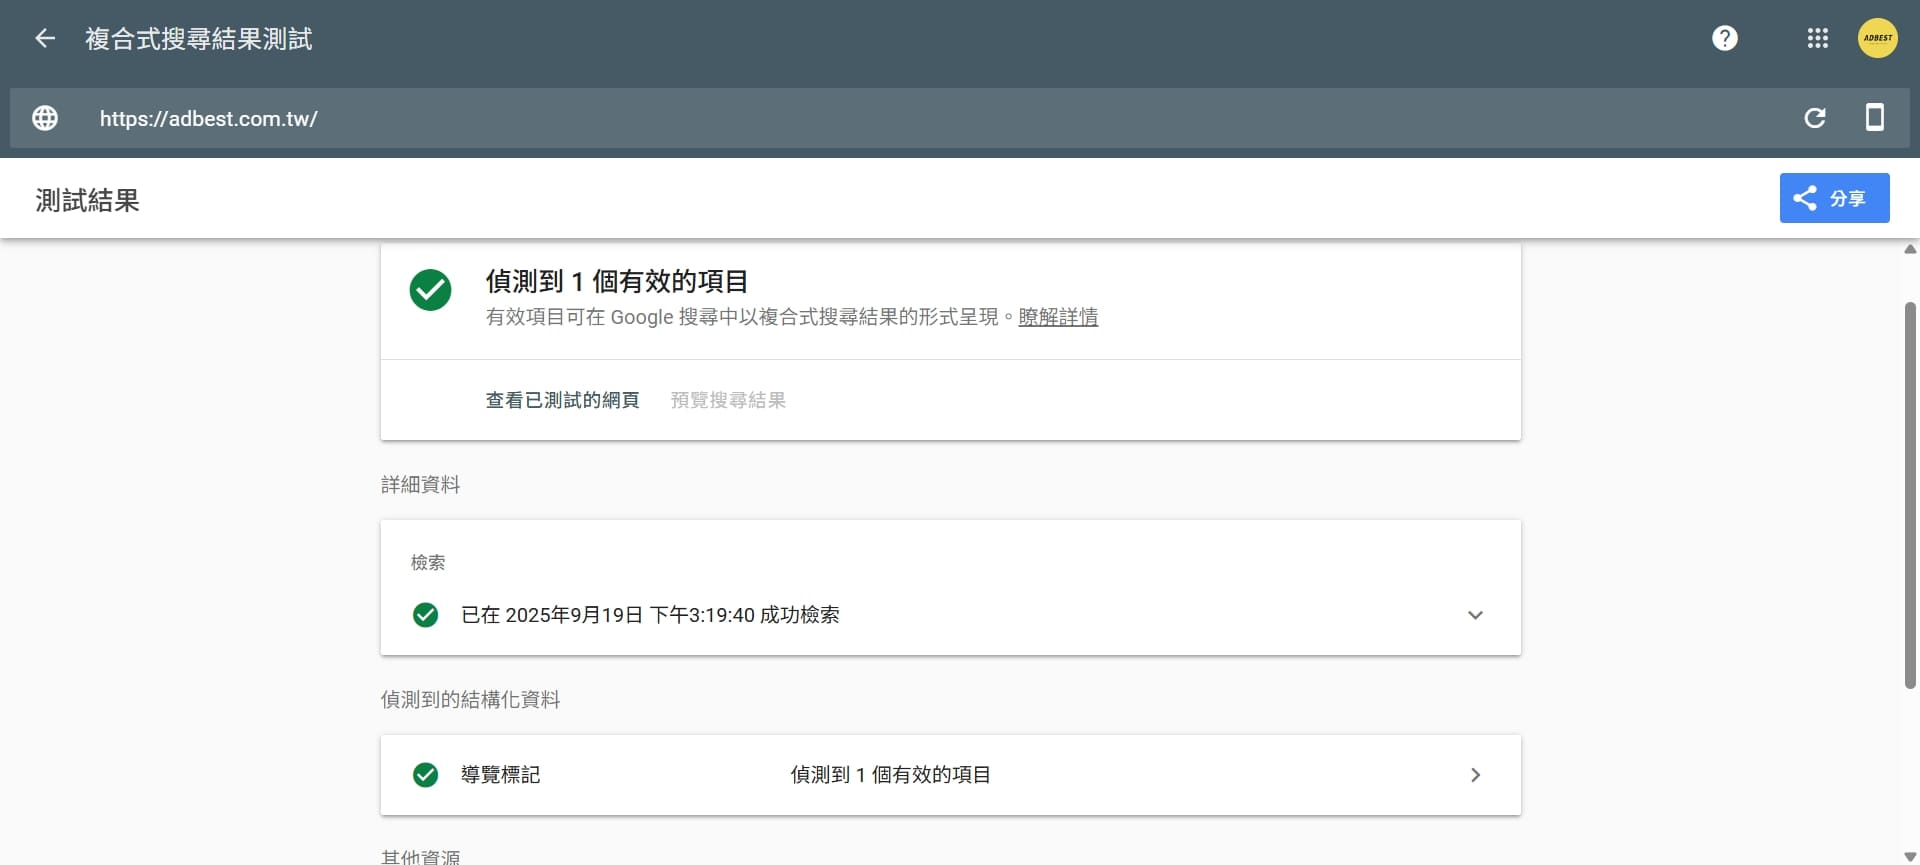Open the ADBEST account avatar

(x=1877, y=38)
